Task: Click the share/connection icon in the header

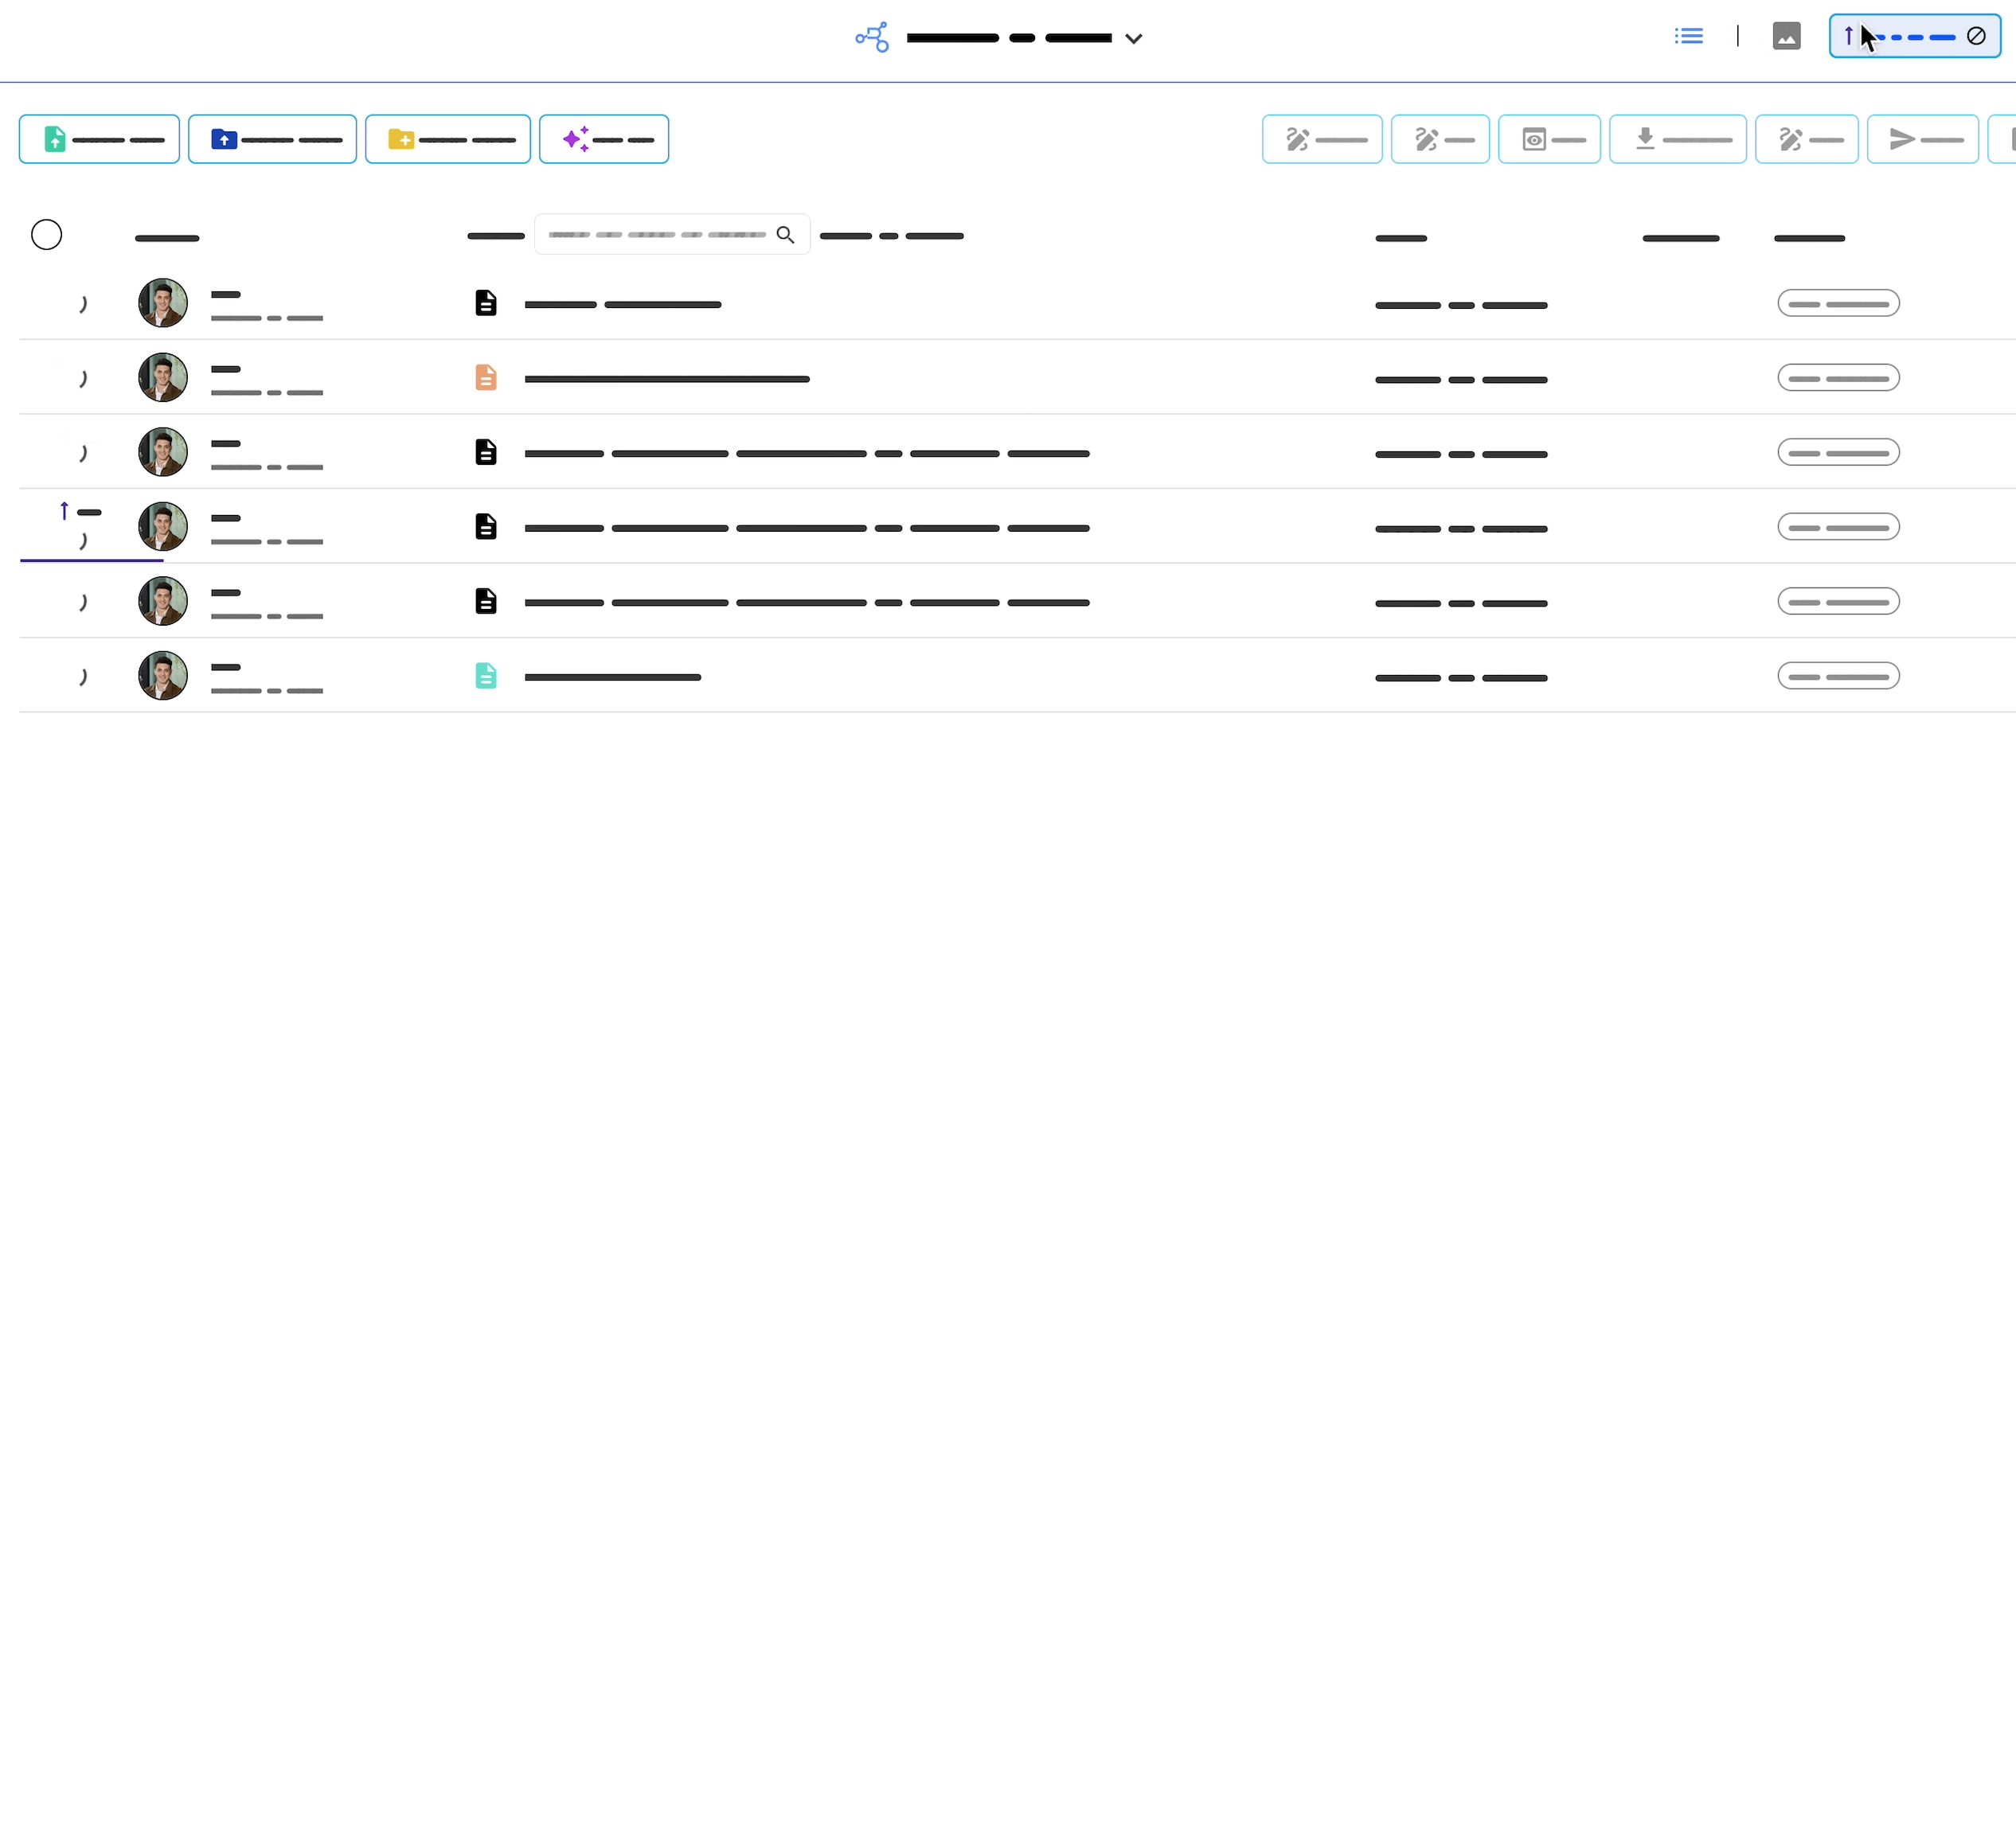Action: [x=871, y=37]
